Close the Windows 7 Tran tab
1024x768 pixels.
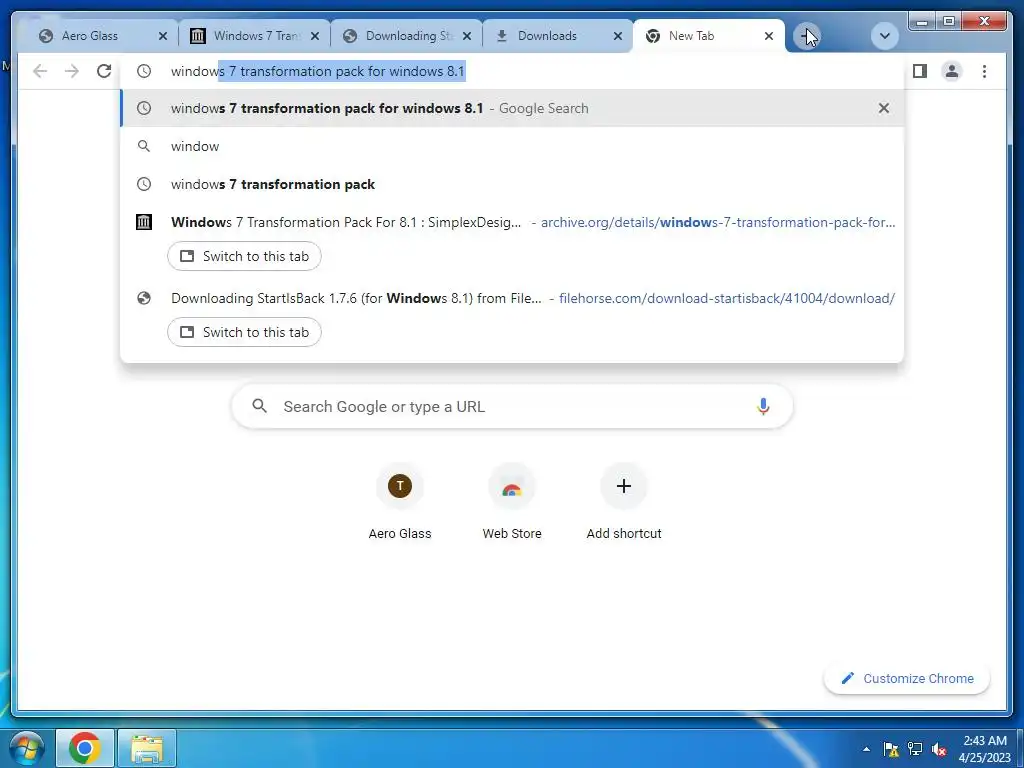(x=315, y=36)
